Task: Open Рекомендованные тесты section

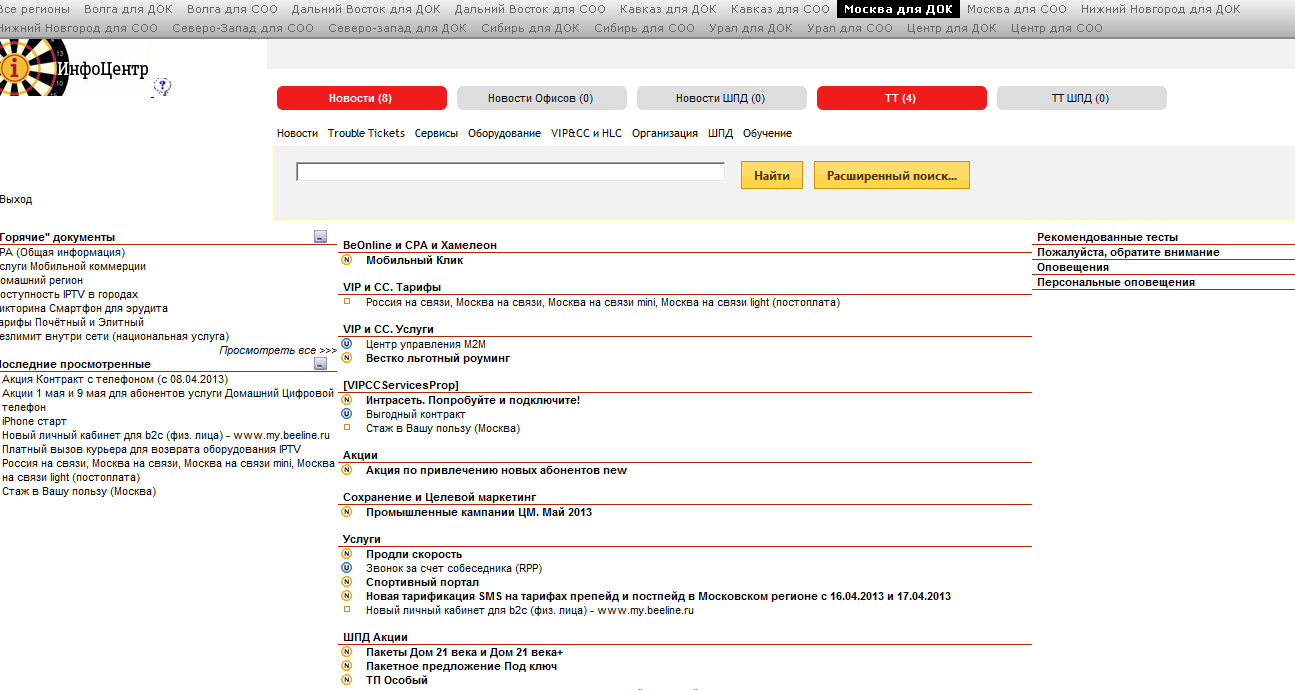Action: [x=1107, y=237]
